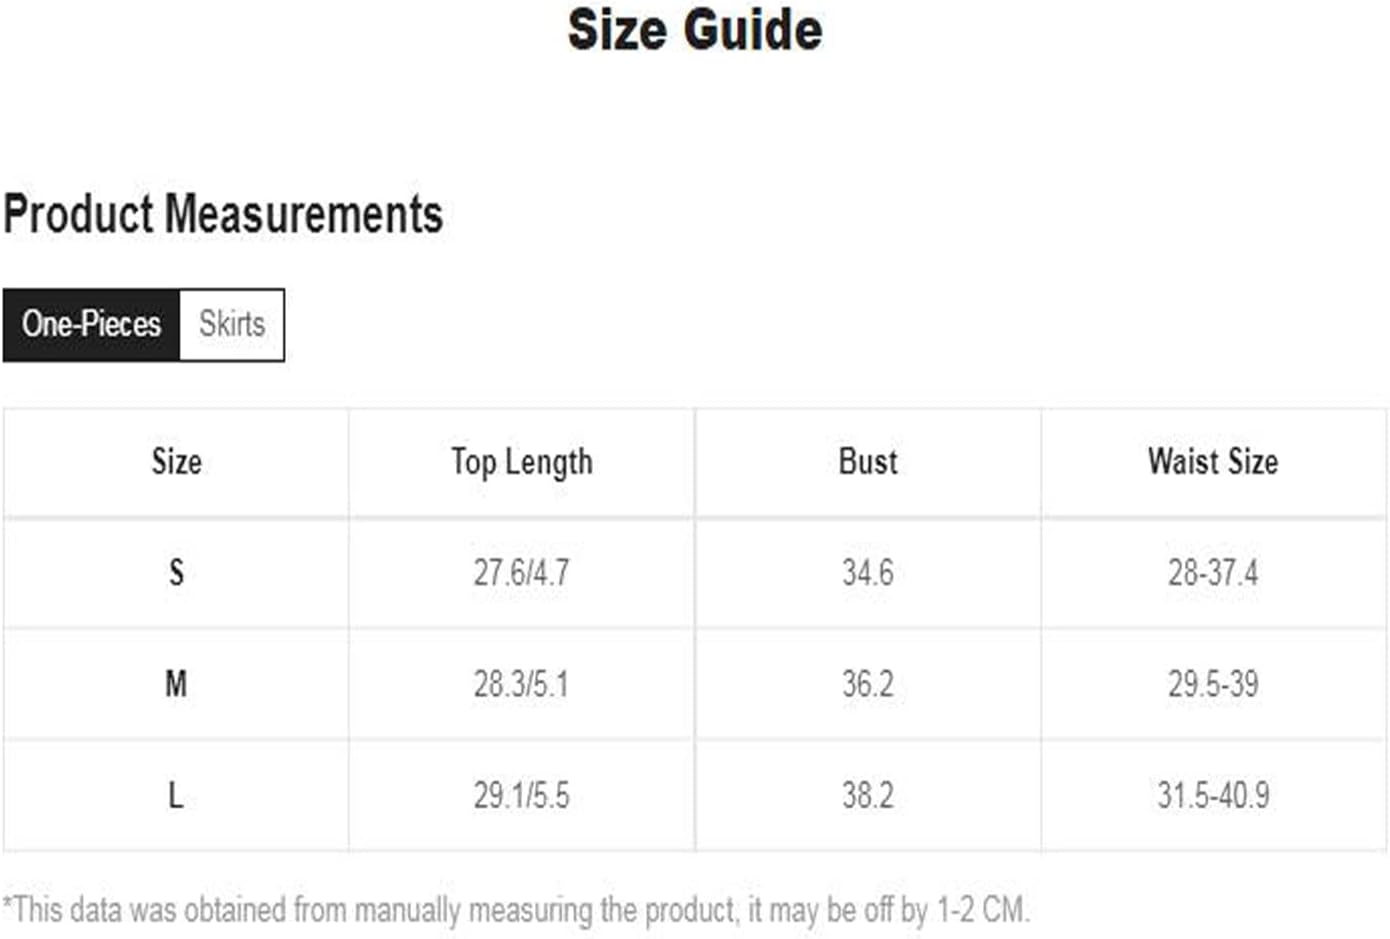This screenshot has height=939, width=1390.
Task: Click the 38.2 bust value
Action: point(868,796)
